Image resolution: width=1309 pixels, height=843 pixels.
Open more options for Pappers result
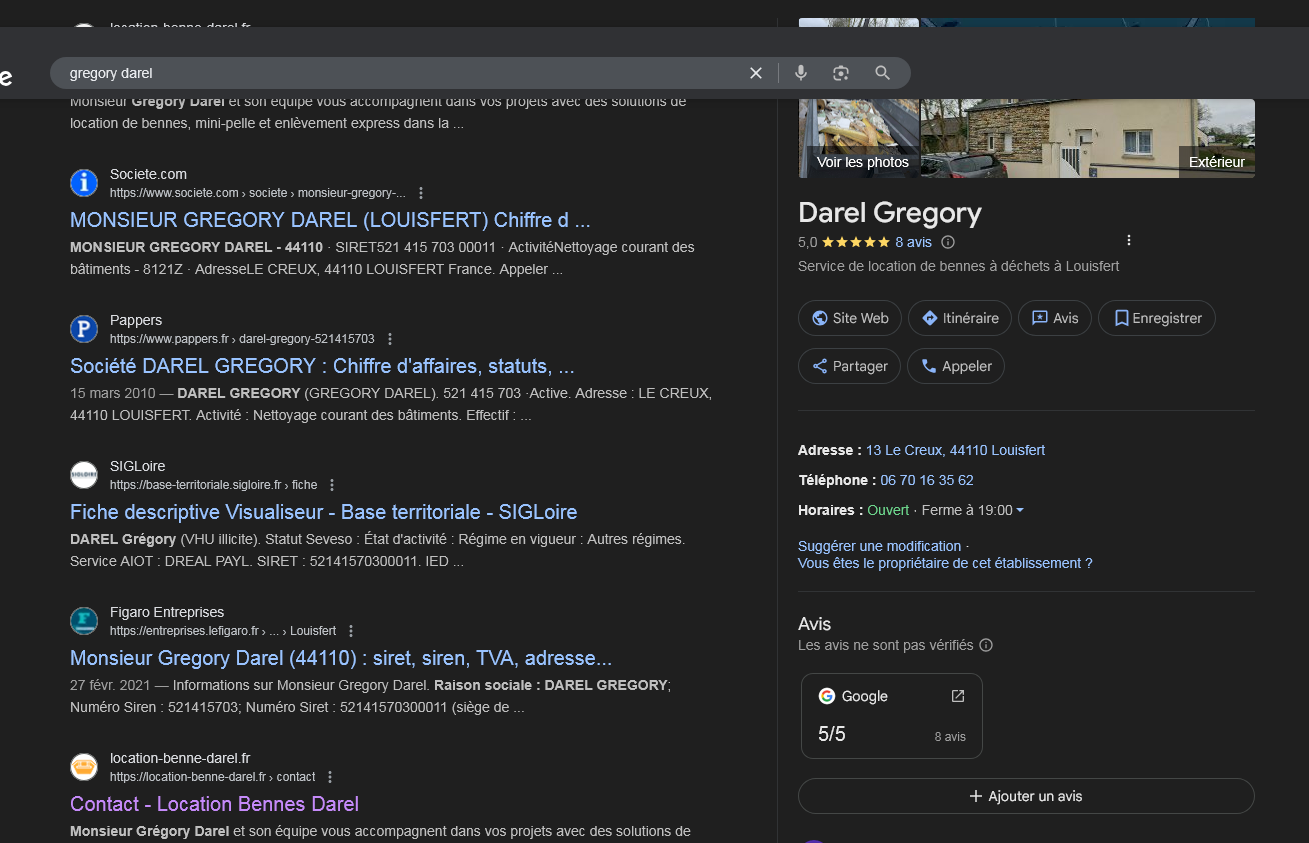390,339
